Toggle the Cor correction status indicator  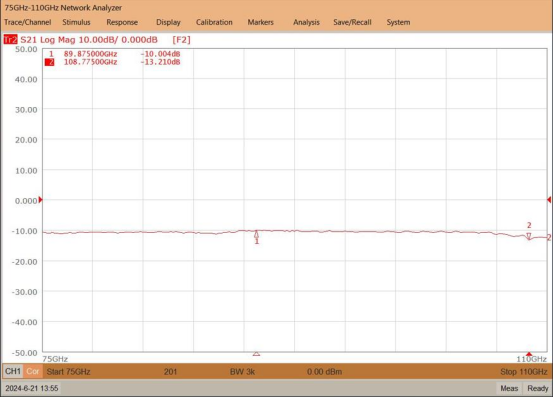coord(33,372)
